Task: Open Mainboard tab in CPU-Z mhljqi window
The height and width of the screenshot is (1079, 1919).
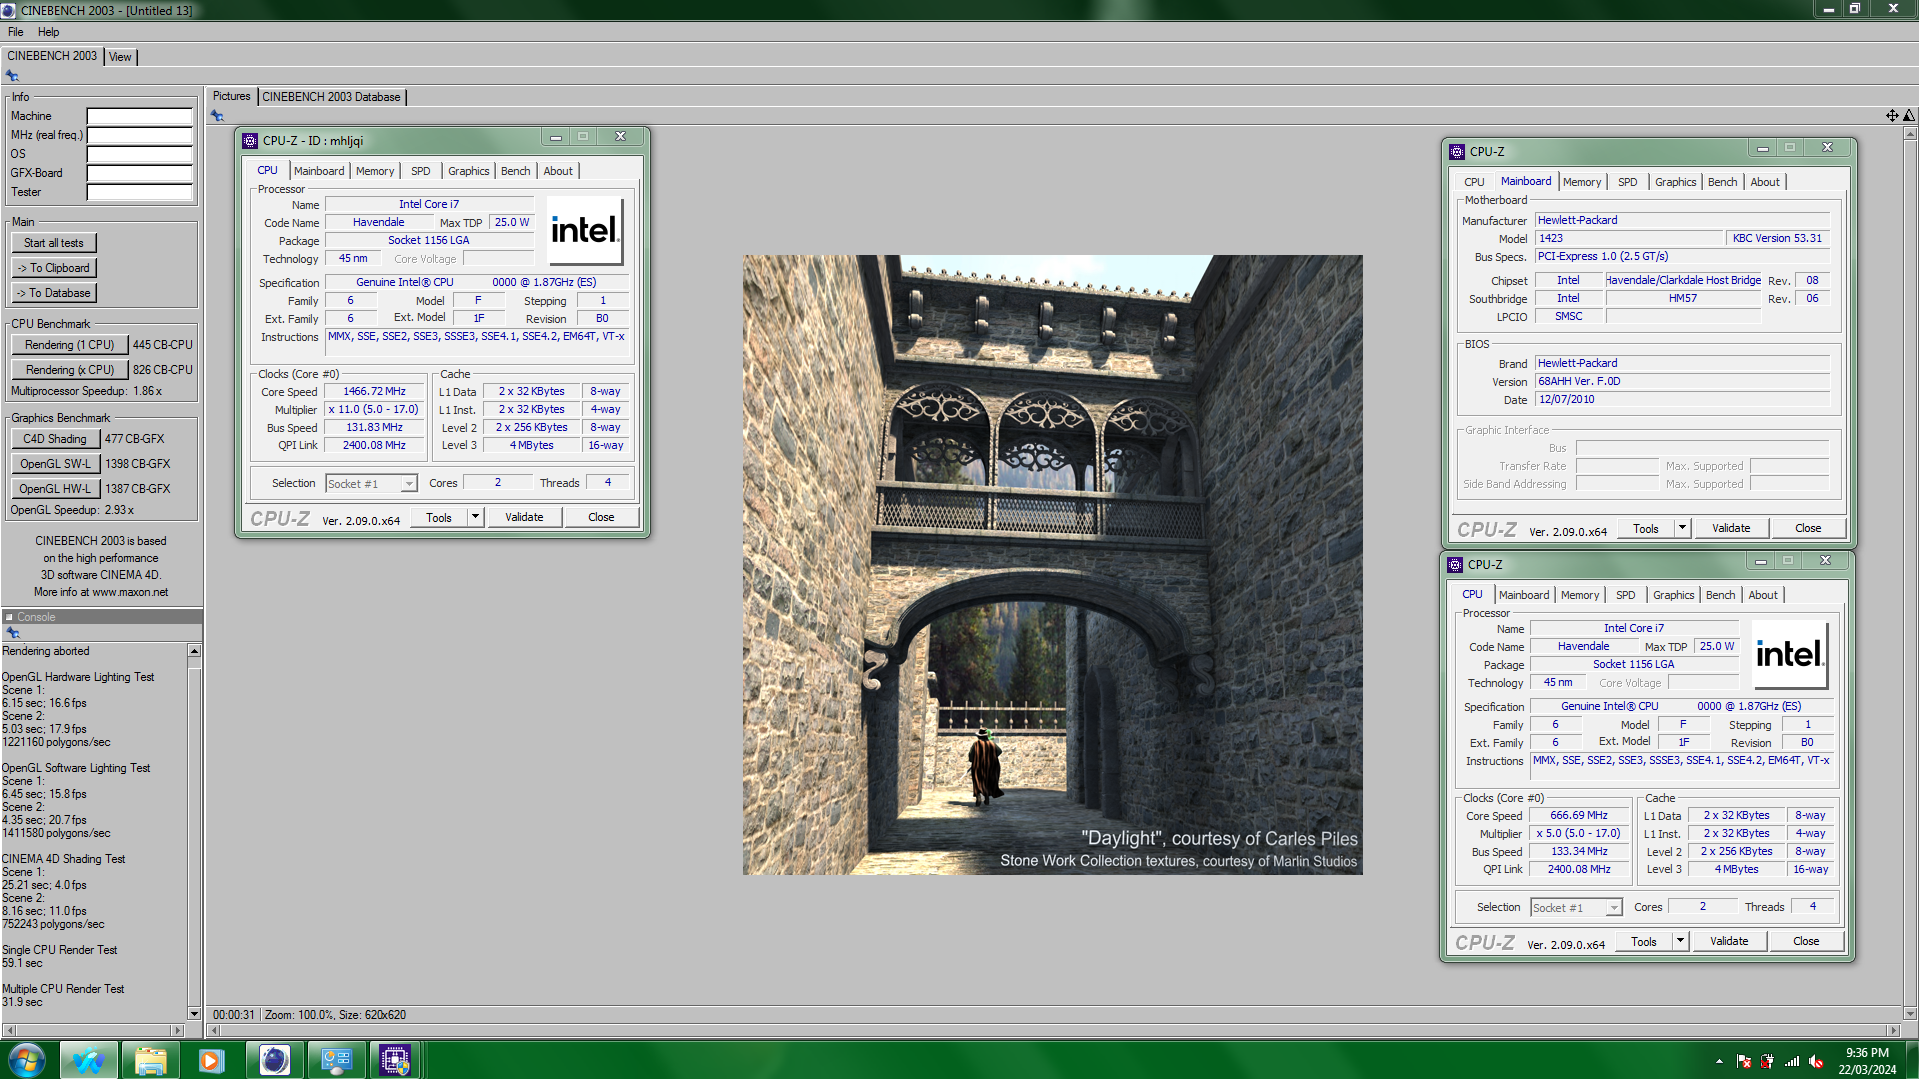Action: click(319, 171)
